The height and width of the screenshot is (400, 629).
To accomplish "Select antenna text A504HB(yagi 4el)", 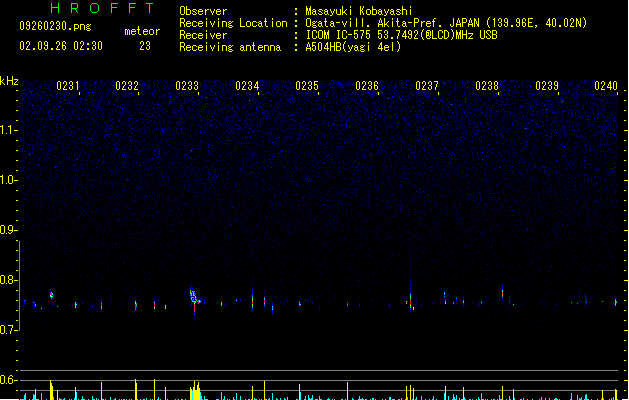I will click(353, 47).
